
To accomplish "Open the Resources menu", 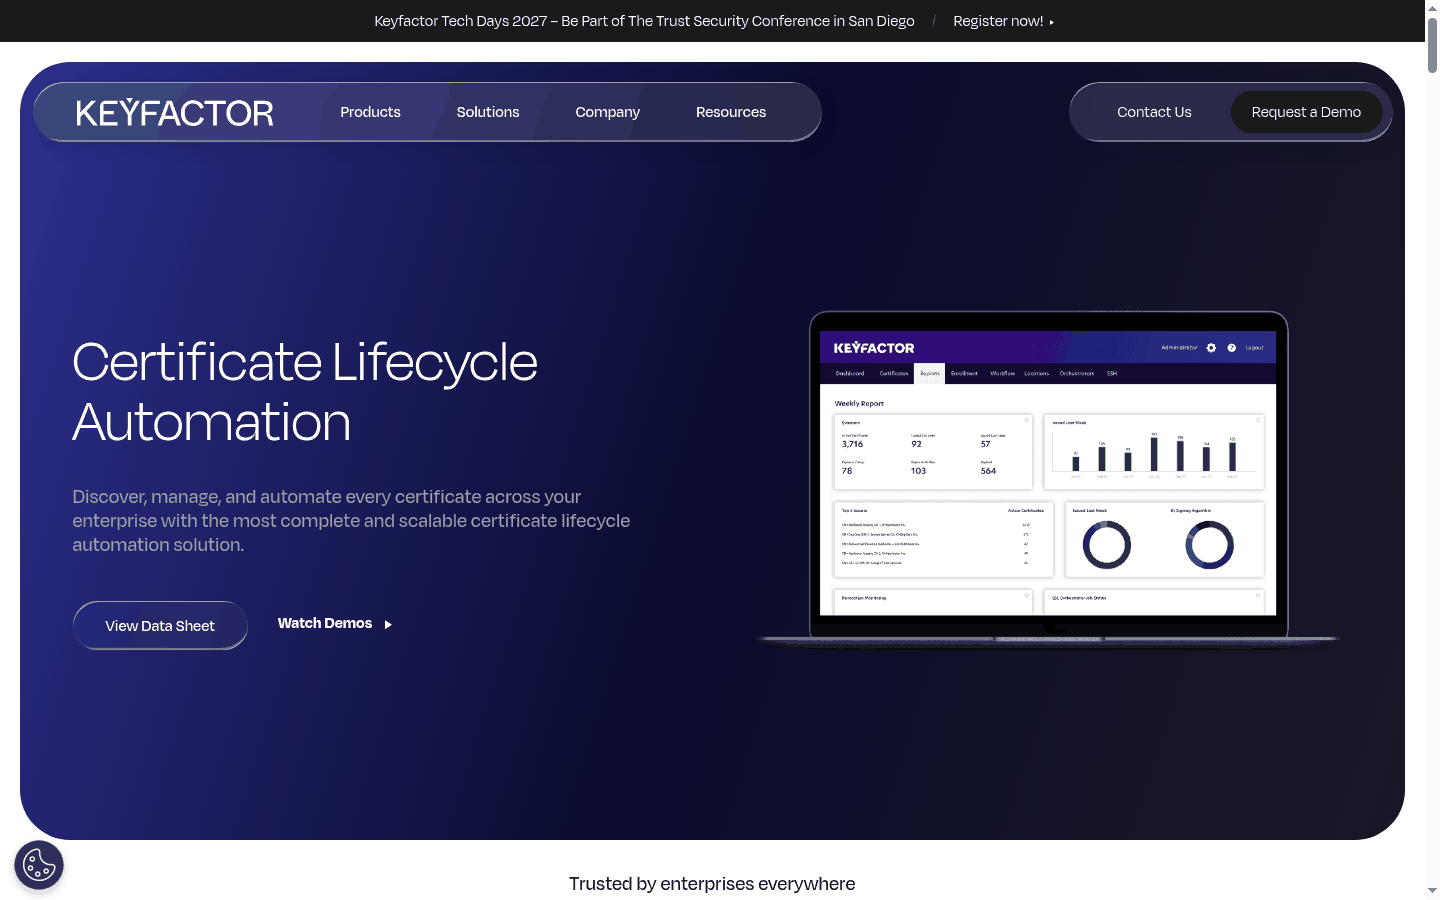I will [x=731, y=112].
